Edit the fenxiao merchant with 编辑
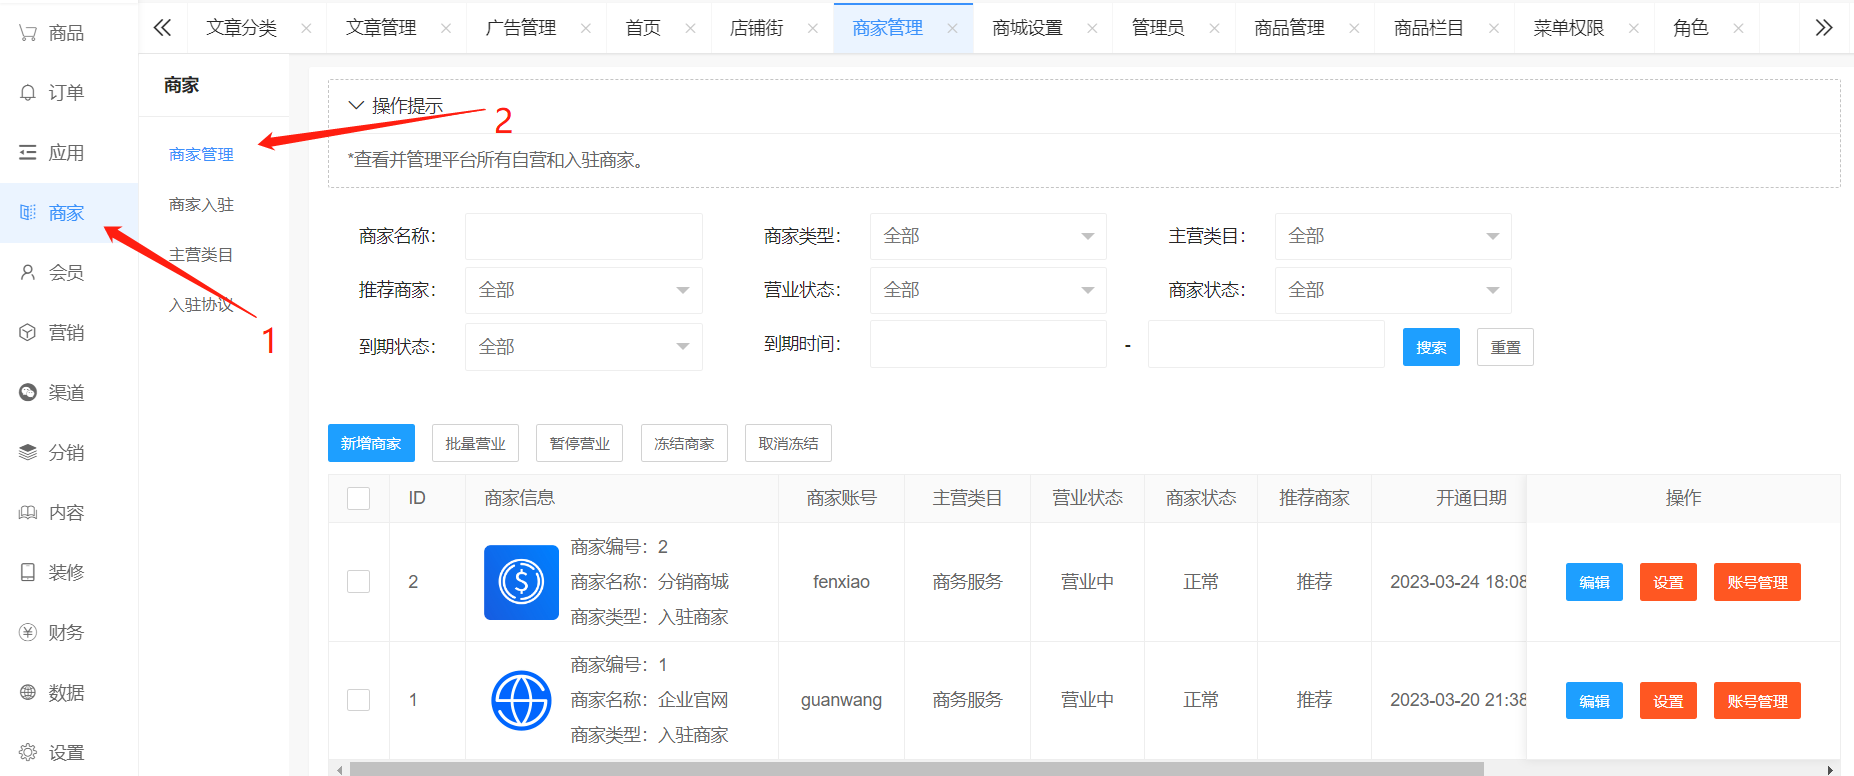This screenshot has width=1854, height=776. [1594, 582]
